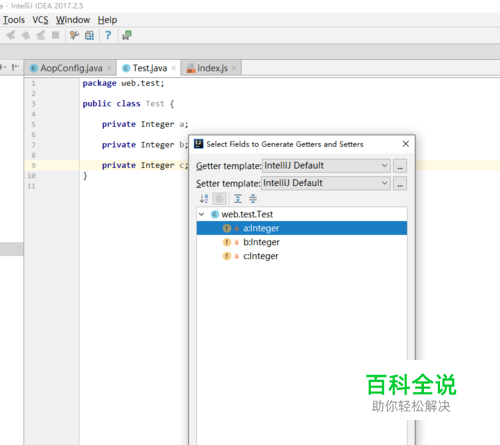500x445 pixels.
Task: Collapse the web.test.Test tree node
Action: point(201,214)
